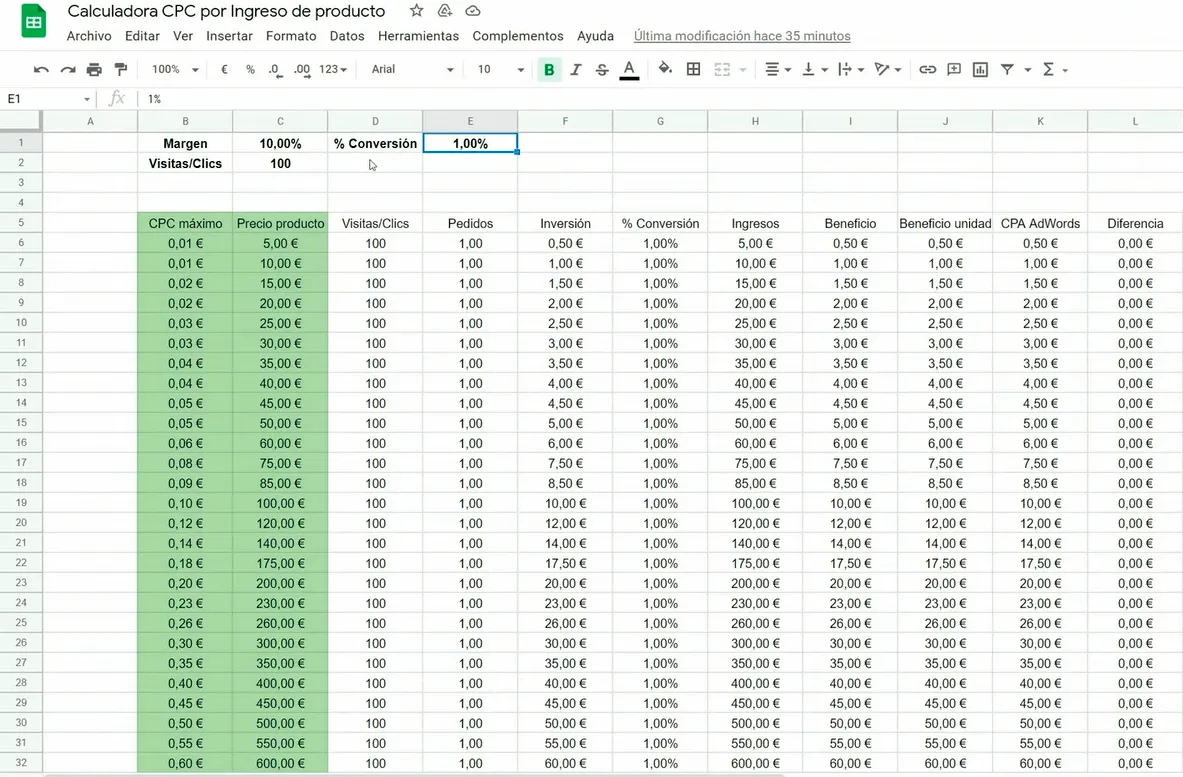Image resolution: width=1183 pixels, height=777 pixels.
Task: Increase decimal places
Action: (302, 69)
